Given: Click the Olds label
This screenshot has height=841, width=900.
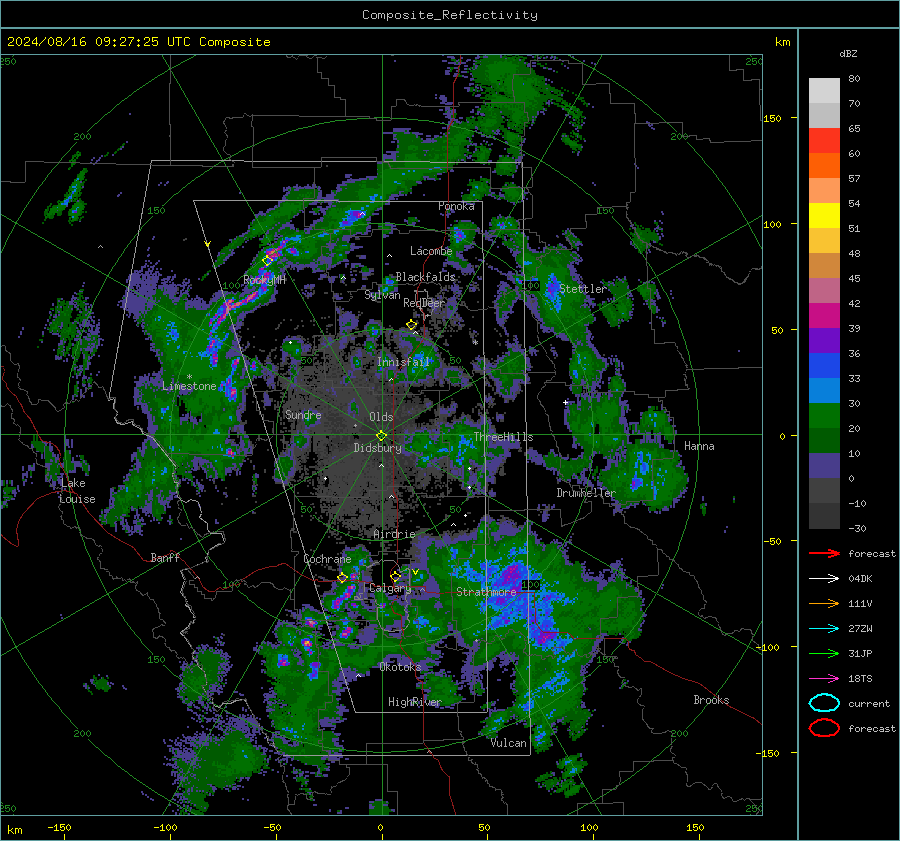Looking at the screenshot, I should (381, 417).
